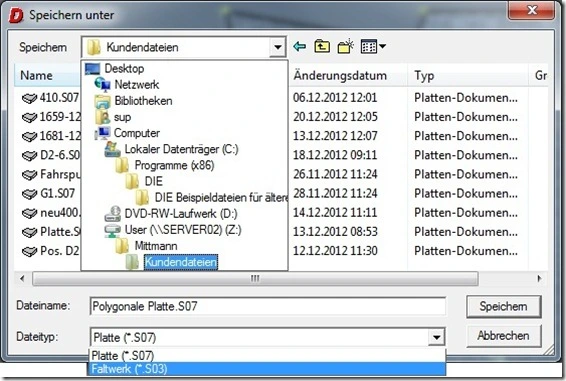This screenshot has height=381, width=566.
Task: Go back using the green arrow icon
Action: [300, 47]
